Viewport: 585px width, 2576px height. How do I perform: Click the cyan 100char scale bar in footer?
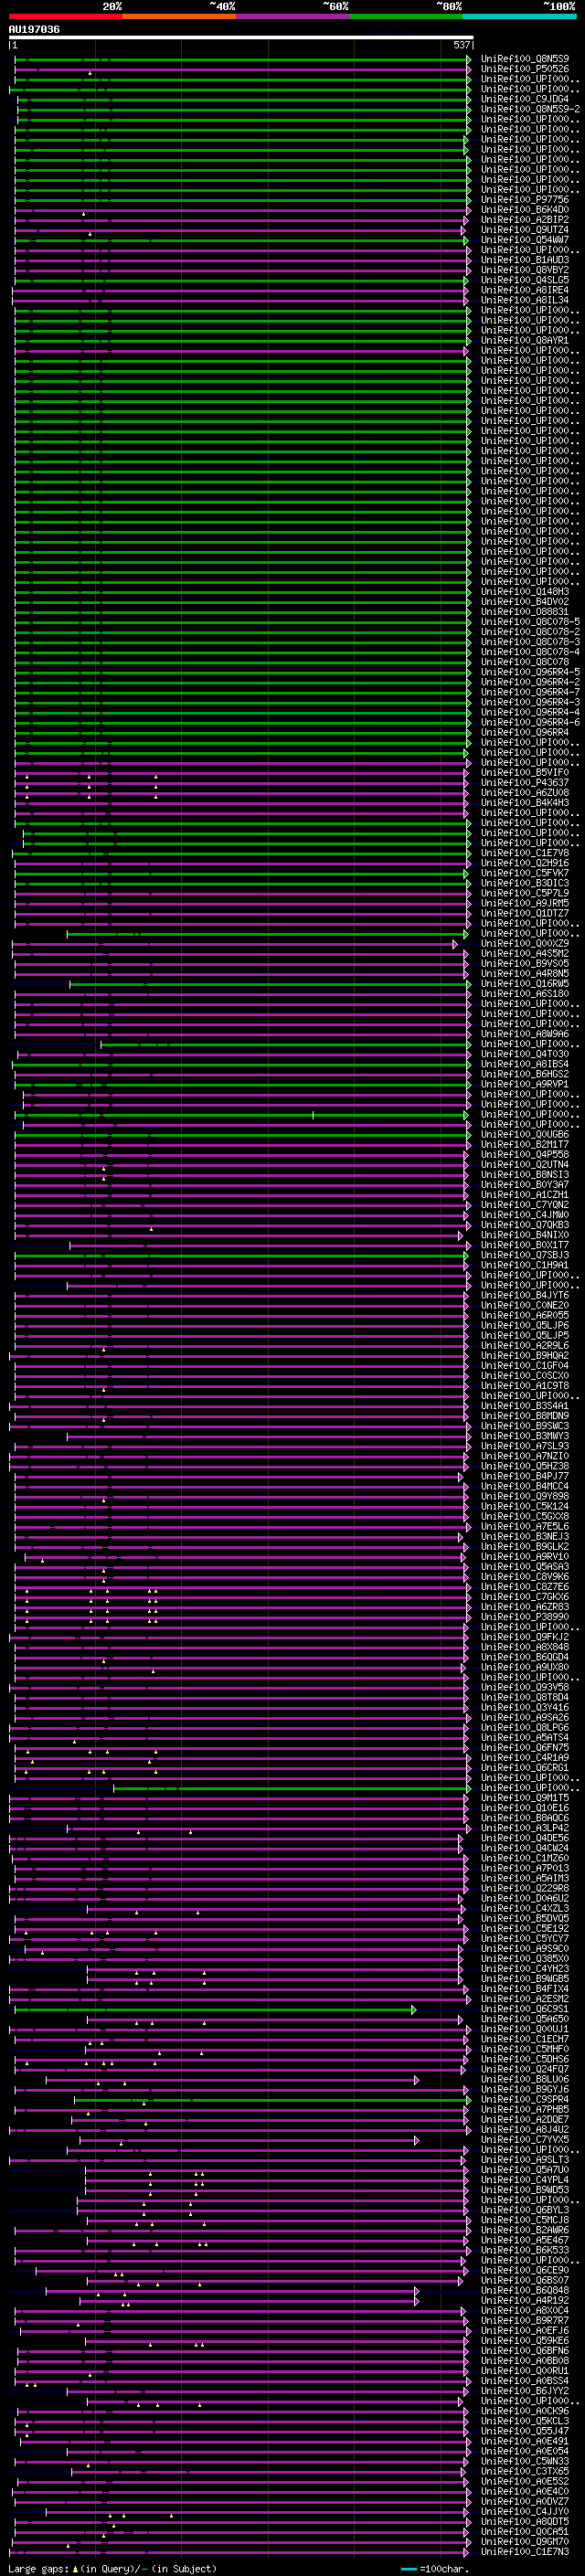[x=408, y=2569]
